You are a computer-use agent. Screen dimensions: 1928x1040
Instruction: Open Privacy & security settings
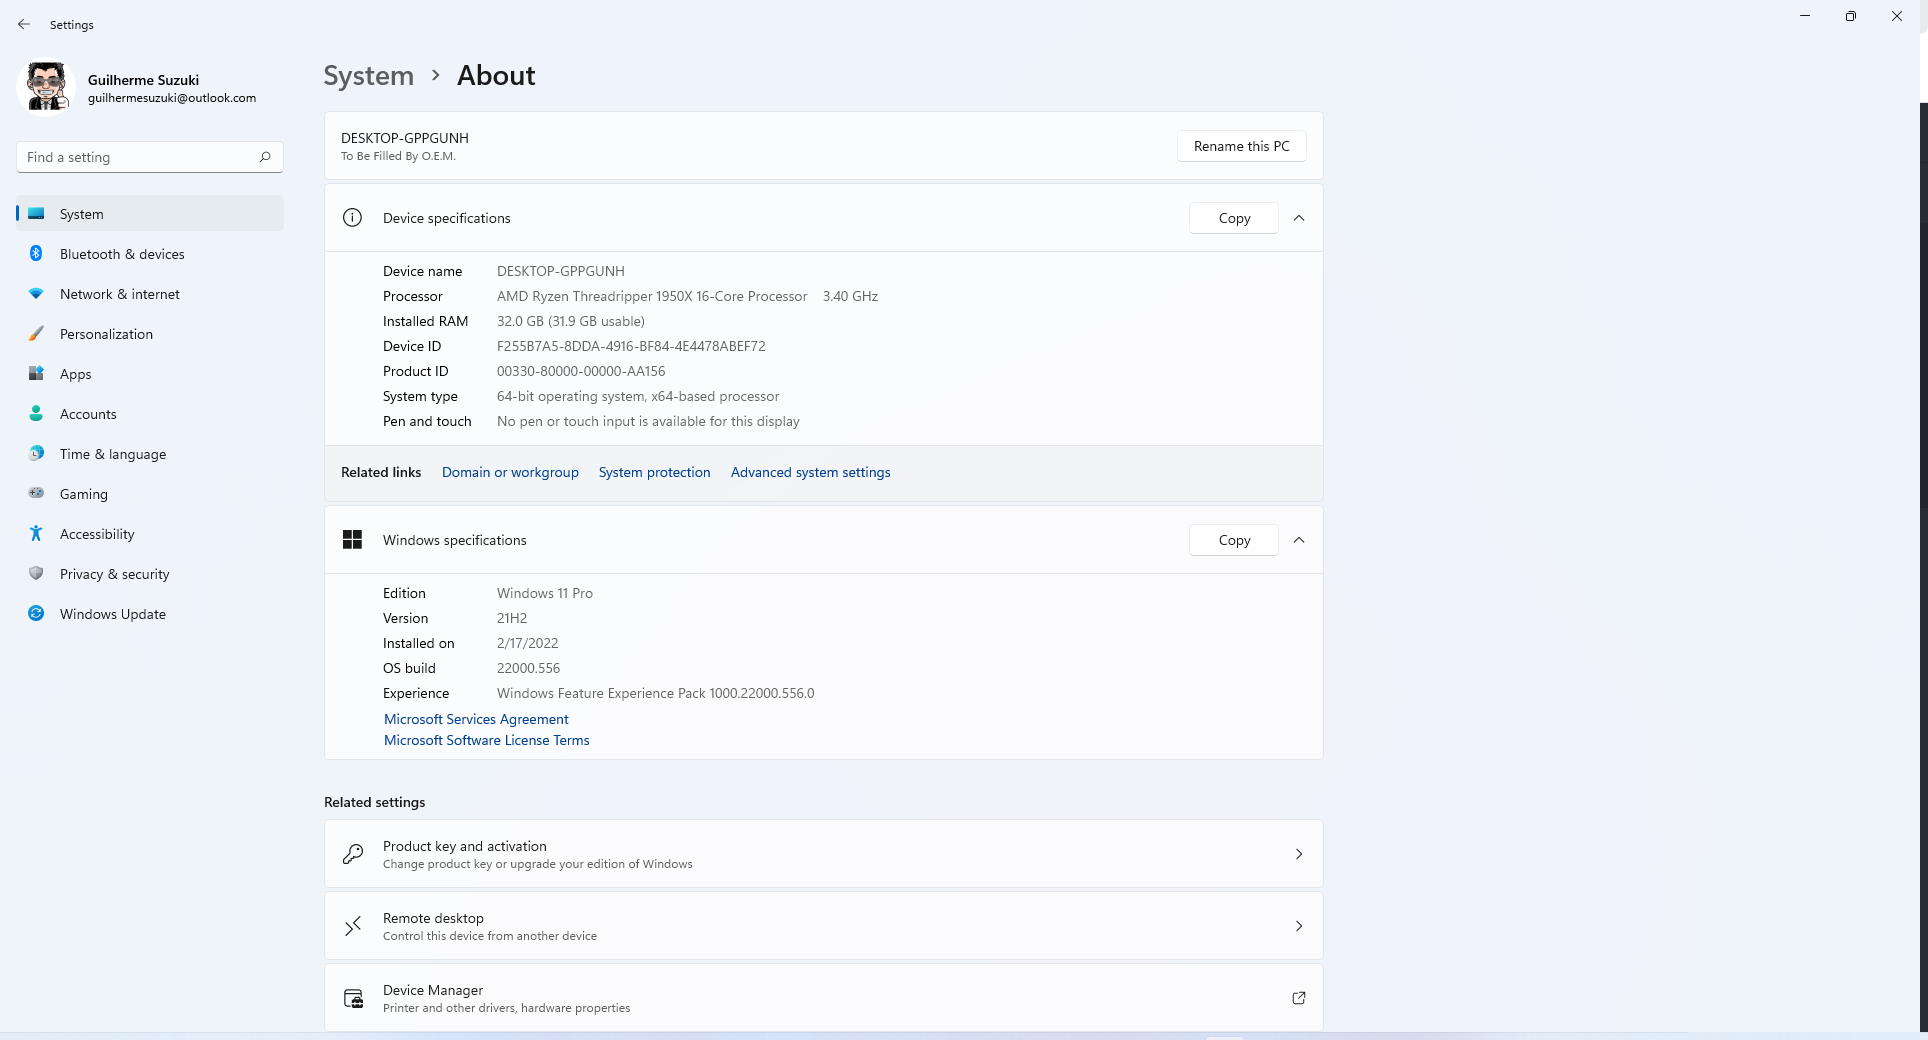[114, 574]
